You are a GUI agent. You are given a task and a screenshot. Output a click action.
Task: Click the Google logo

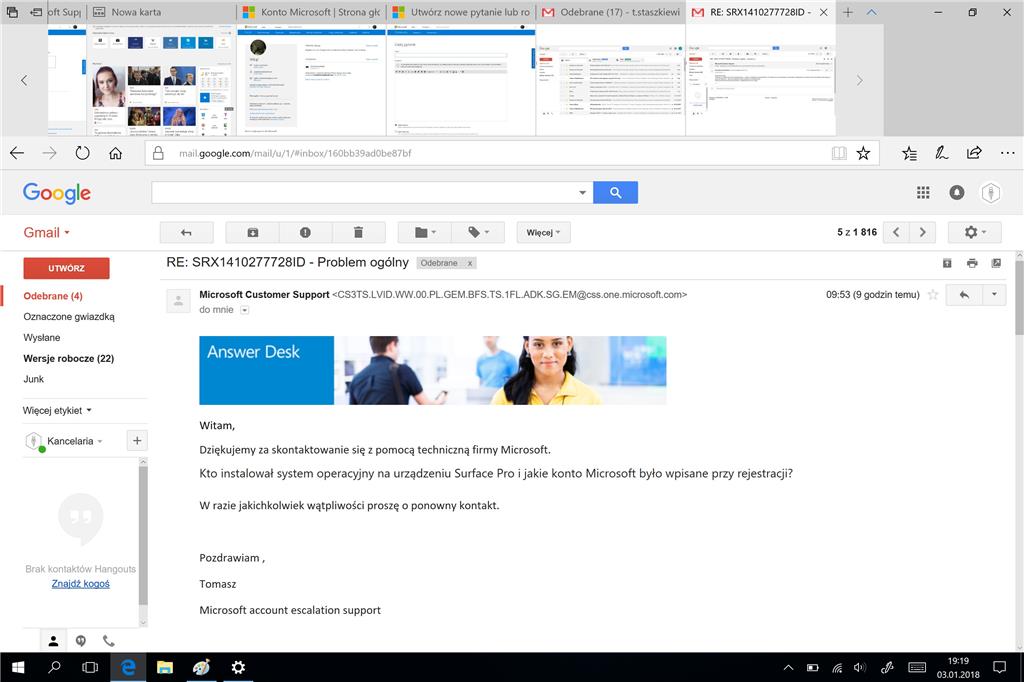tap(57, 193)
